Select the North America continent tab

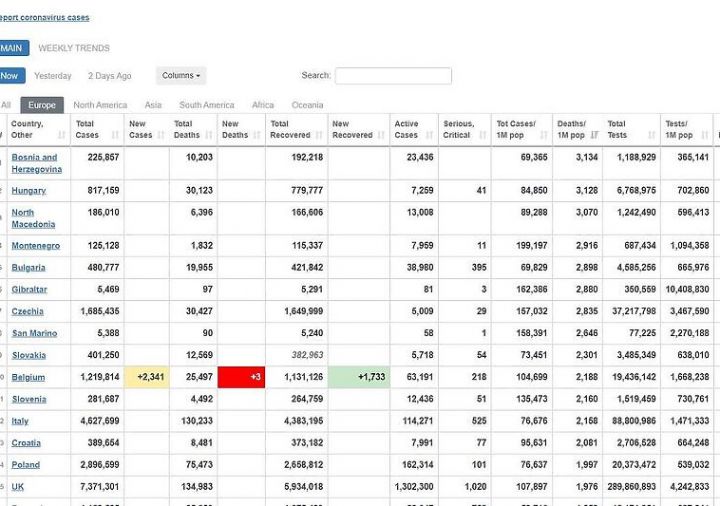click(x=100, y=105)
